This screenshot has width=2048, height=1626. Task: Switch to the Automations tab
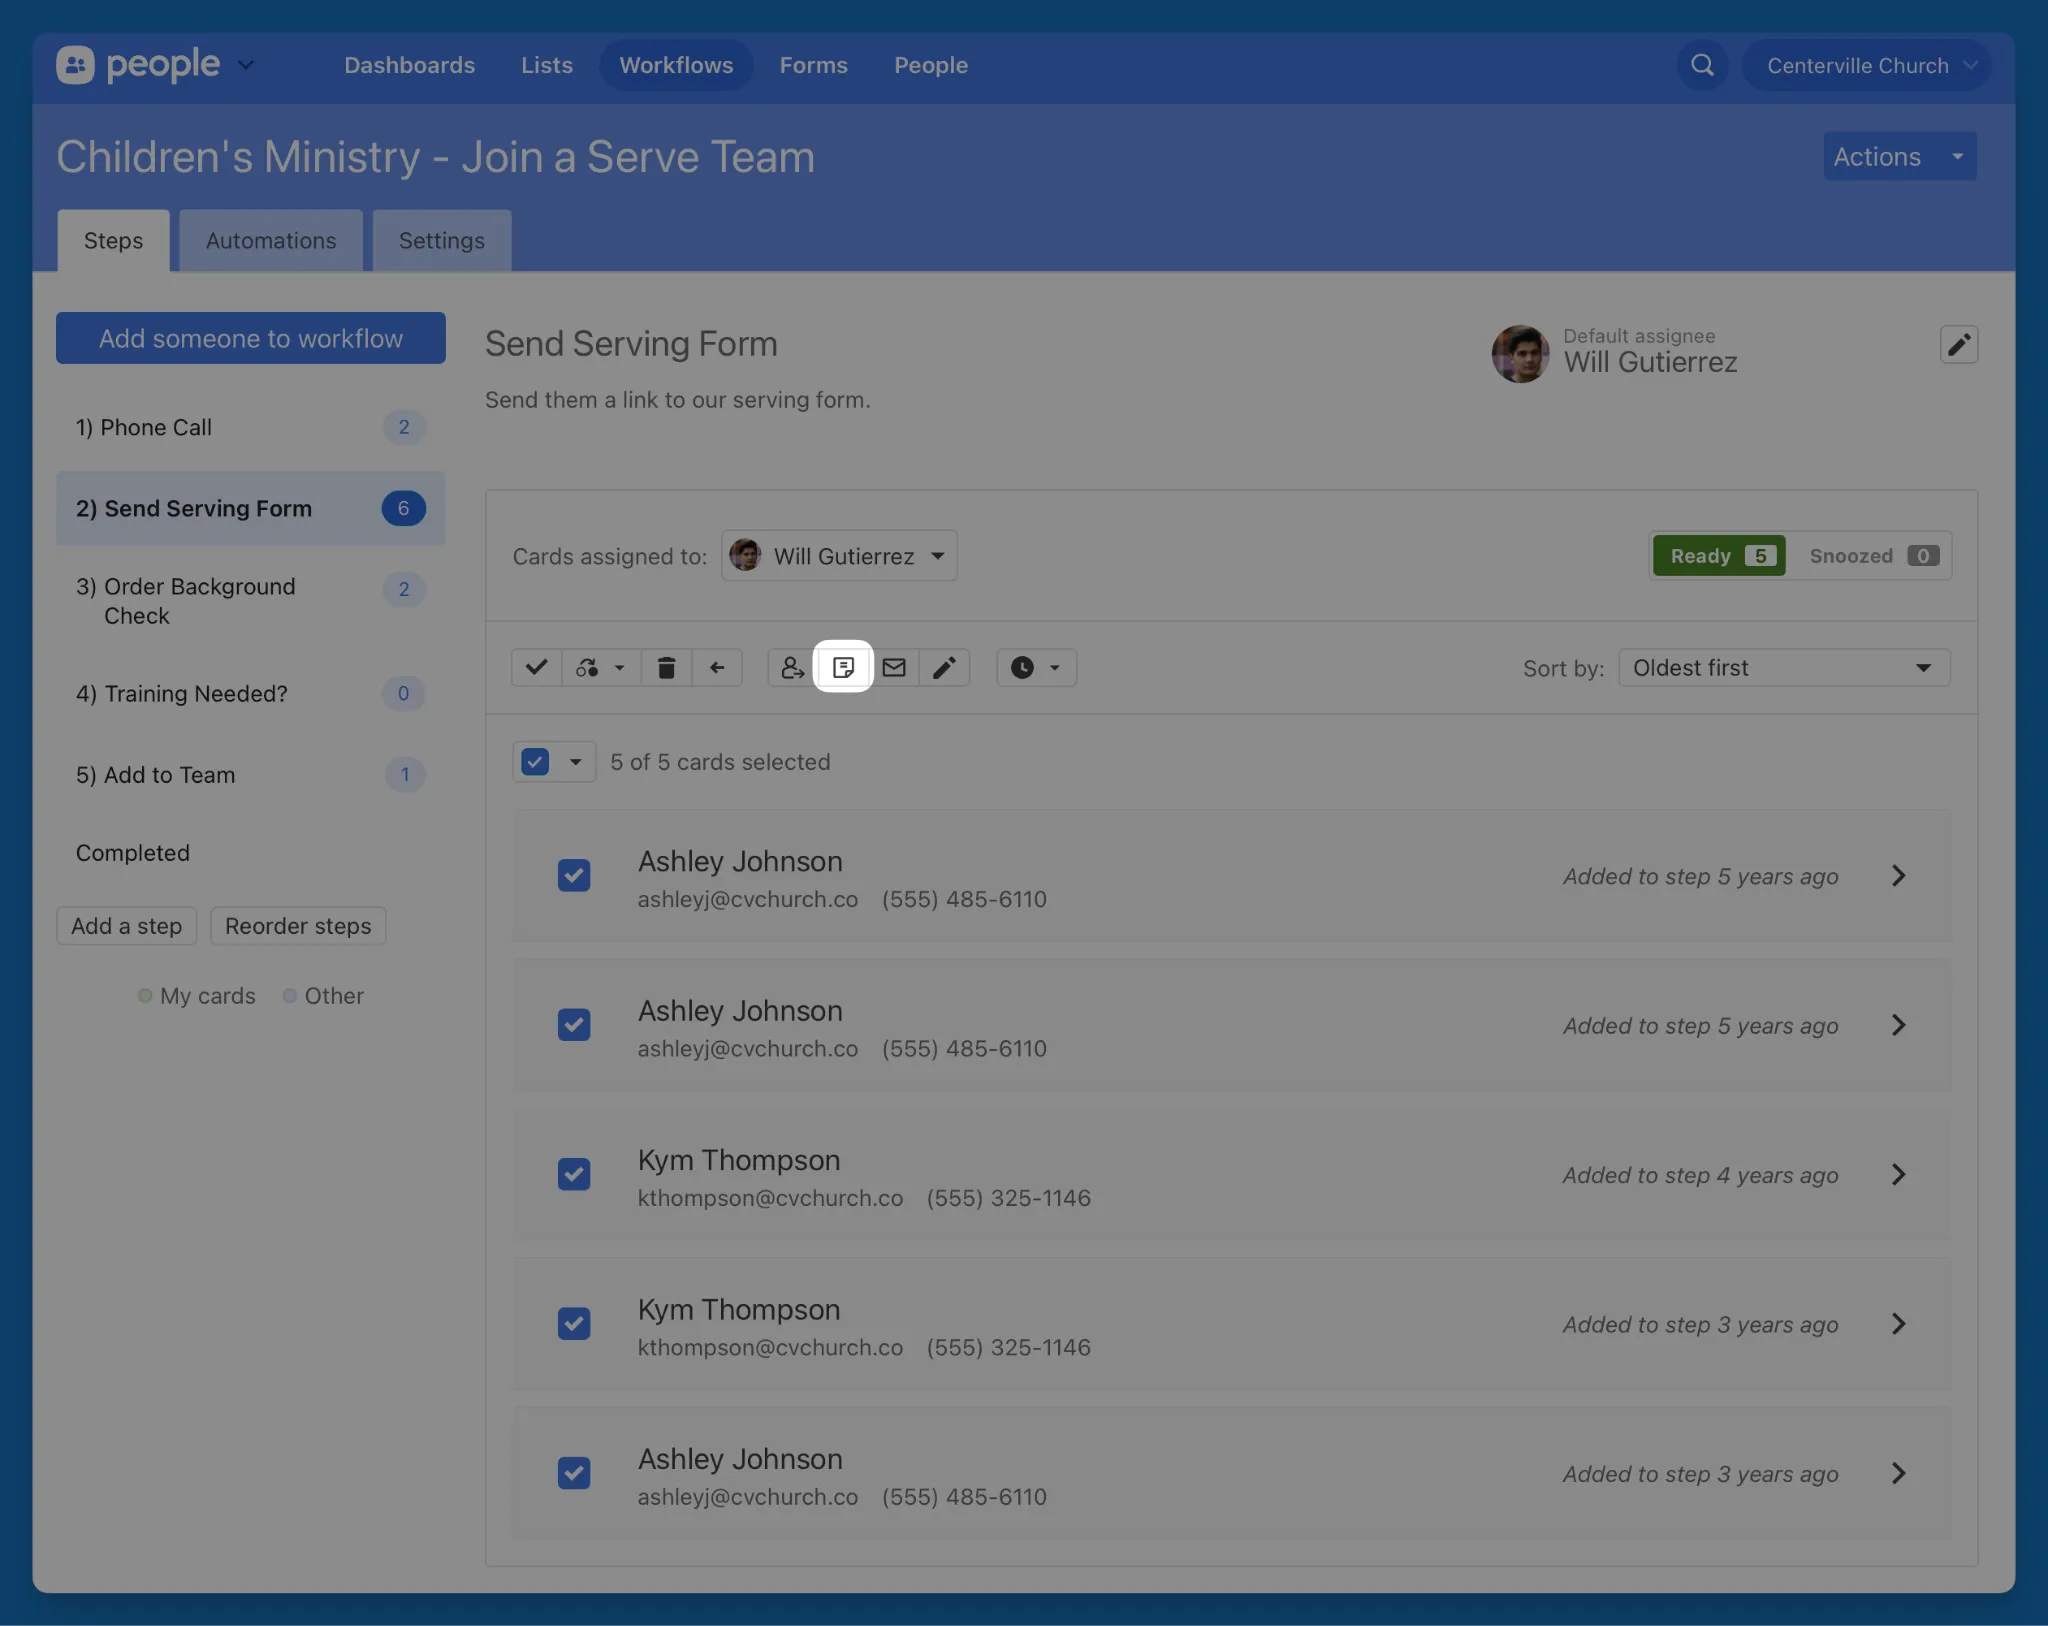(x=271, y=241)
